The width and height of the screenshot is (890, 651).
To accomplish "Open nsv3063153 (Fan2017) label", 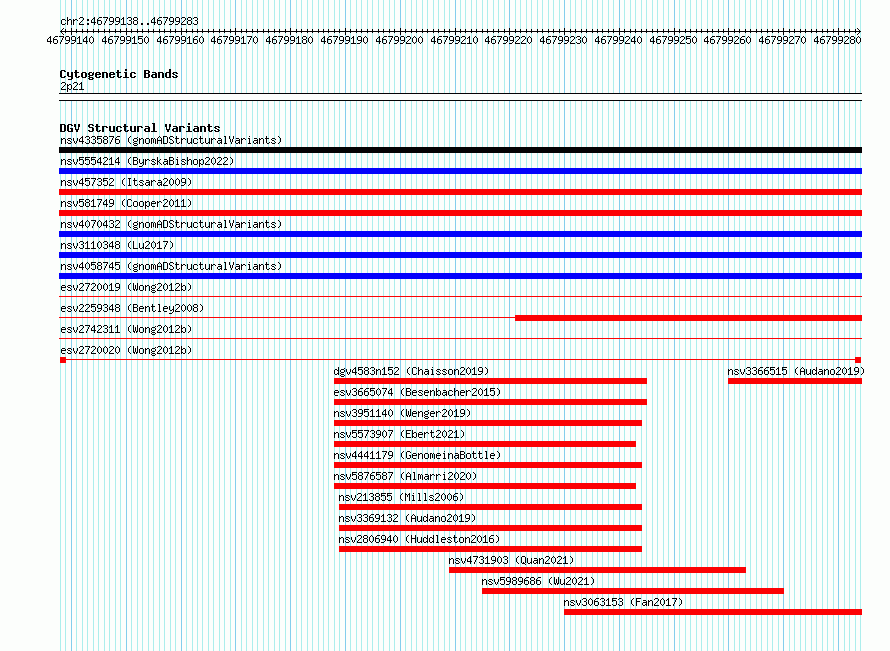I will [x=623, y=602].
